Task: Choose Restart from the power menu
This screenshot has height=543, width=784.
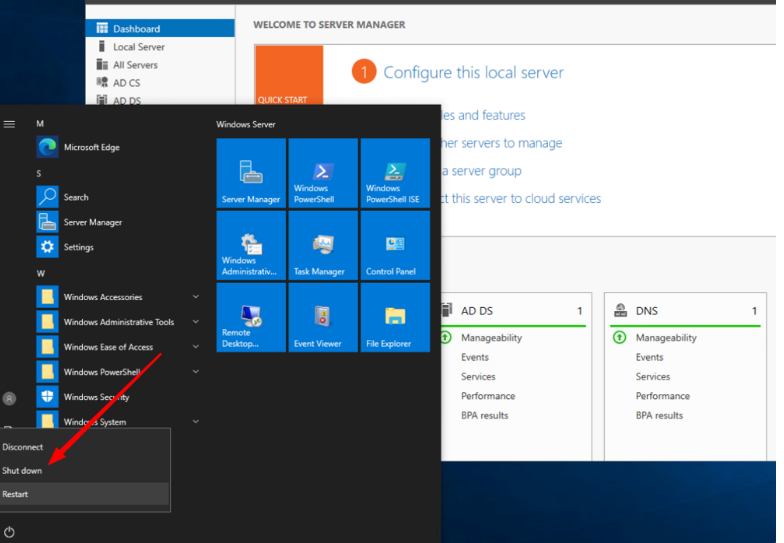Action: (x=16, y=494)
